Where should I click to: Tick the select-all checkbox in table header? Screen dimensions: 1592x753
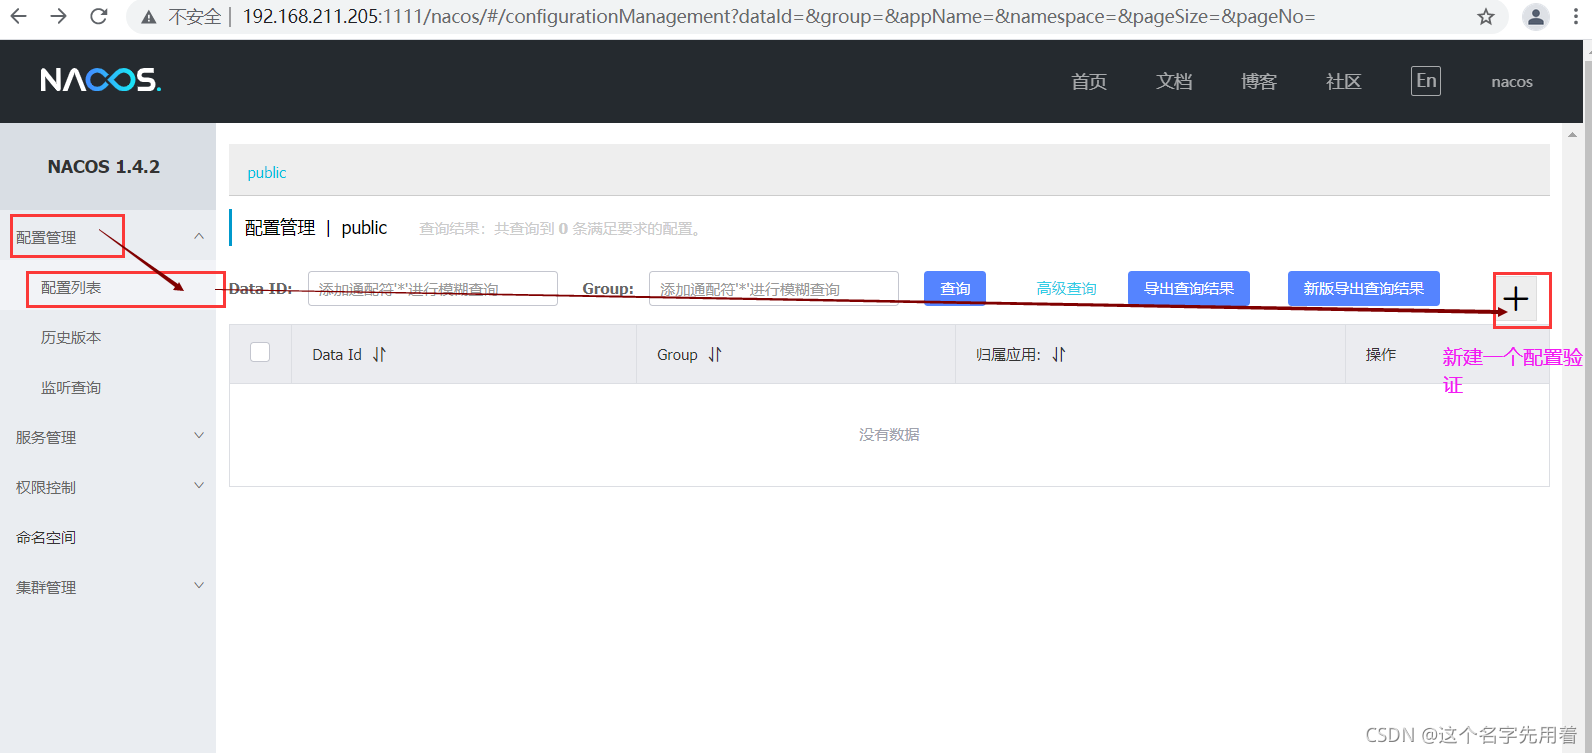click(x=260, y=352)
